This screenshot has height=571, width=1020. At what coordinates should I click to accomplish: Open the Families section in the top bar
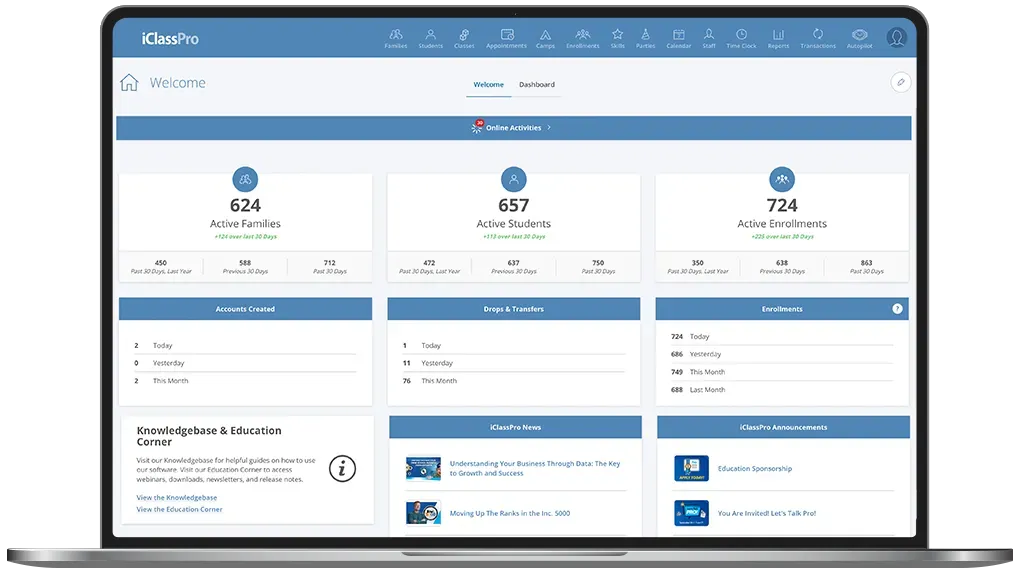point(396,38)
